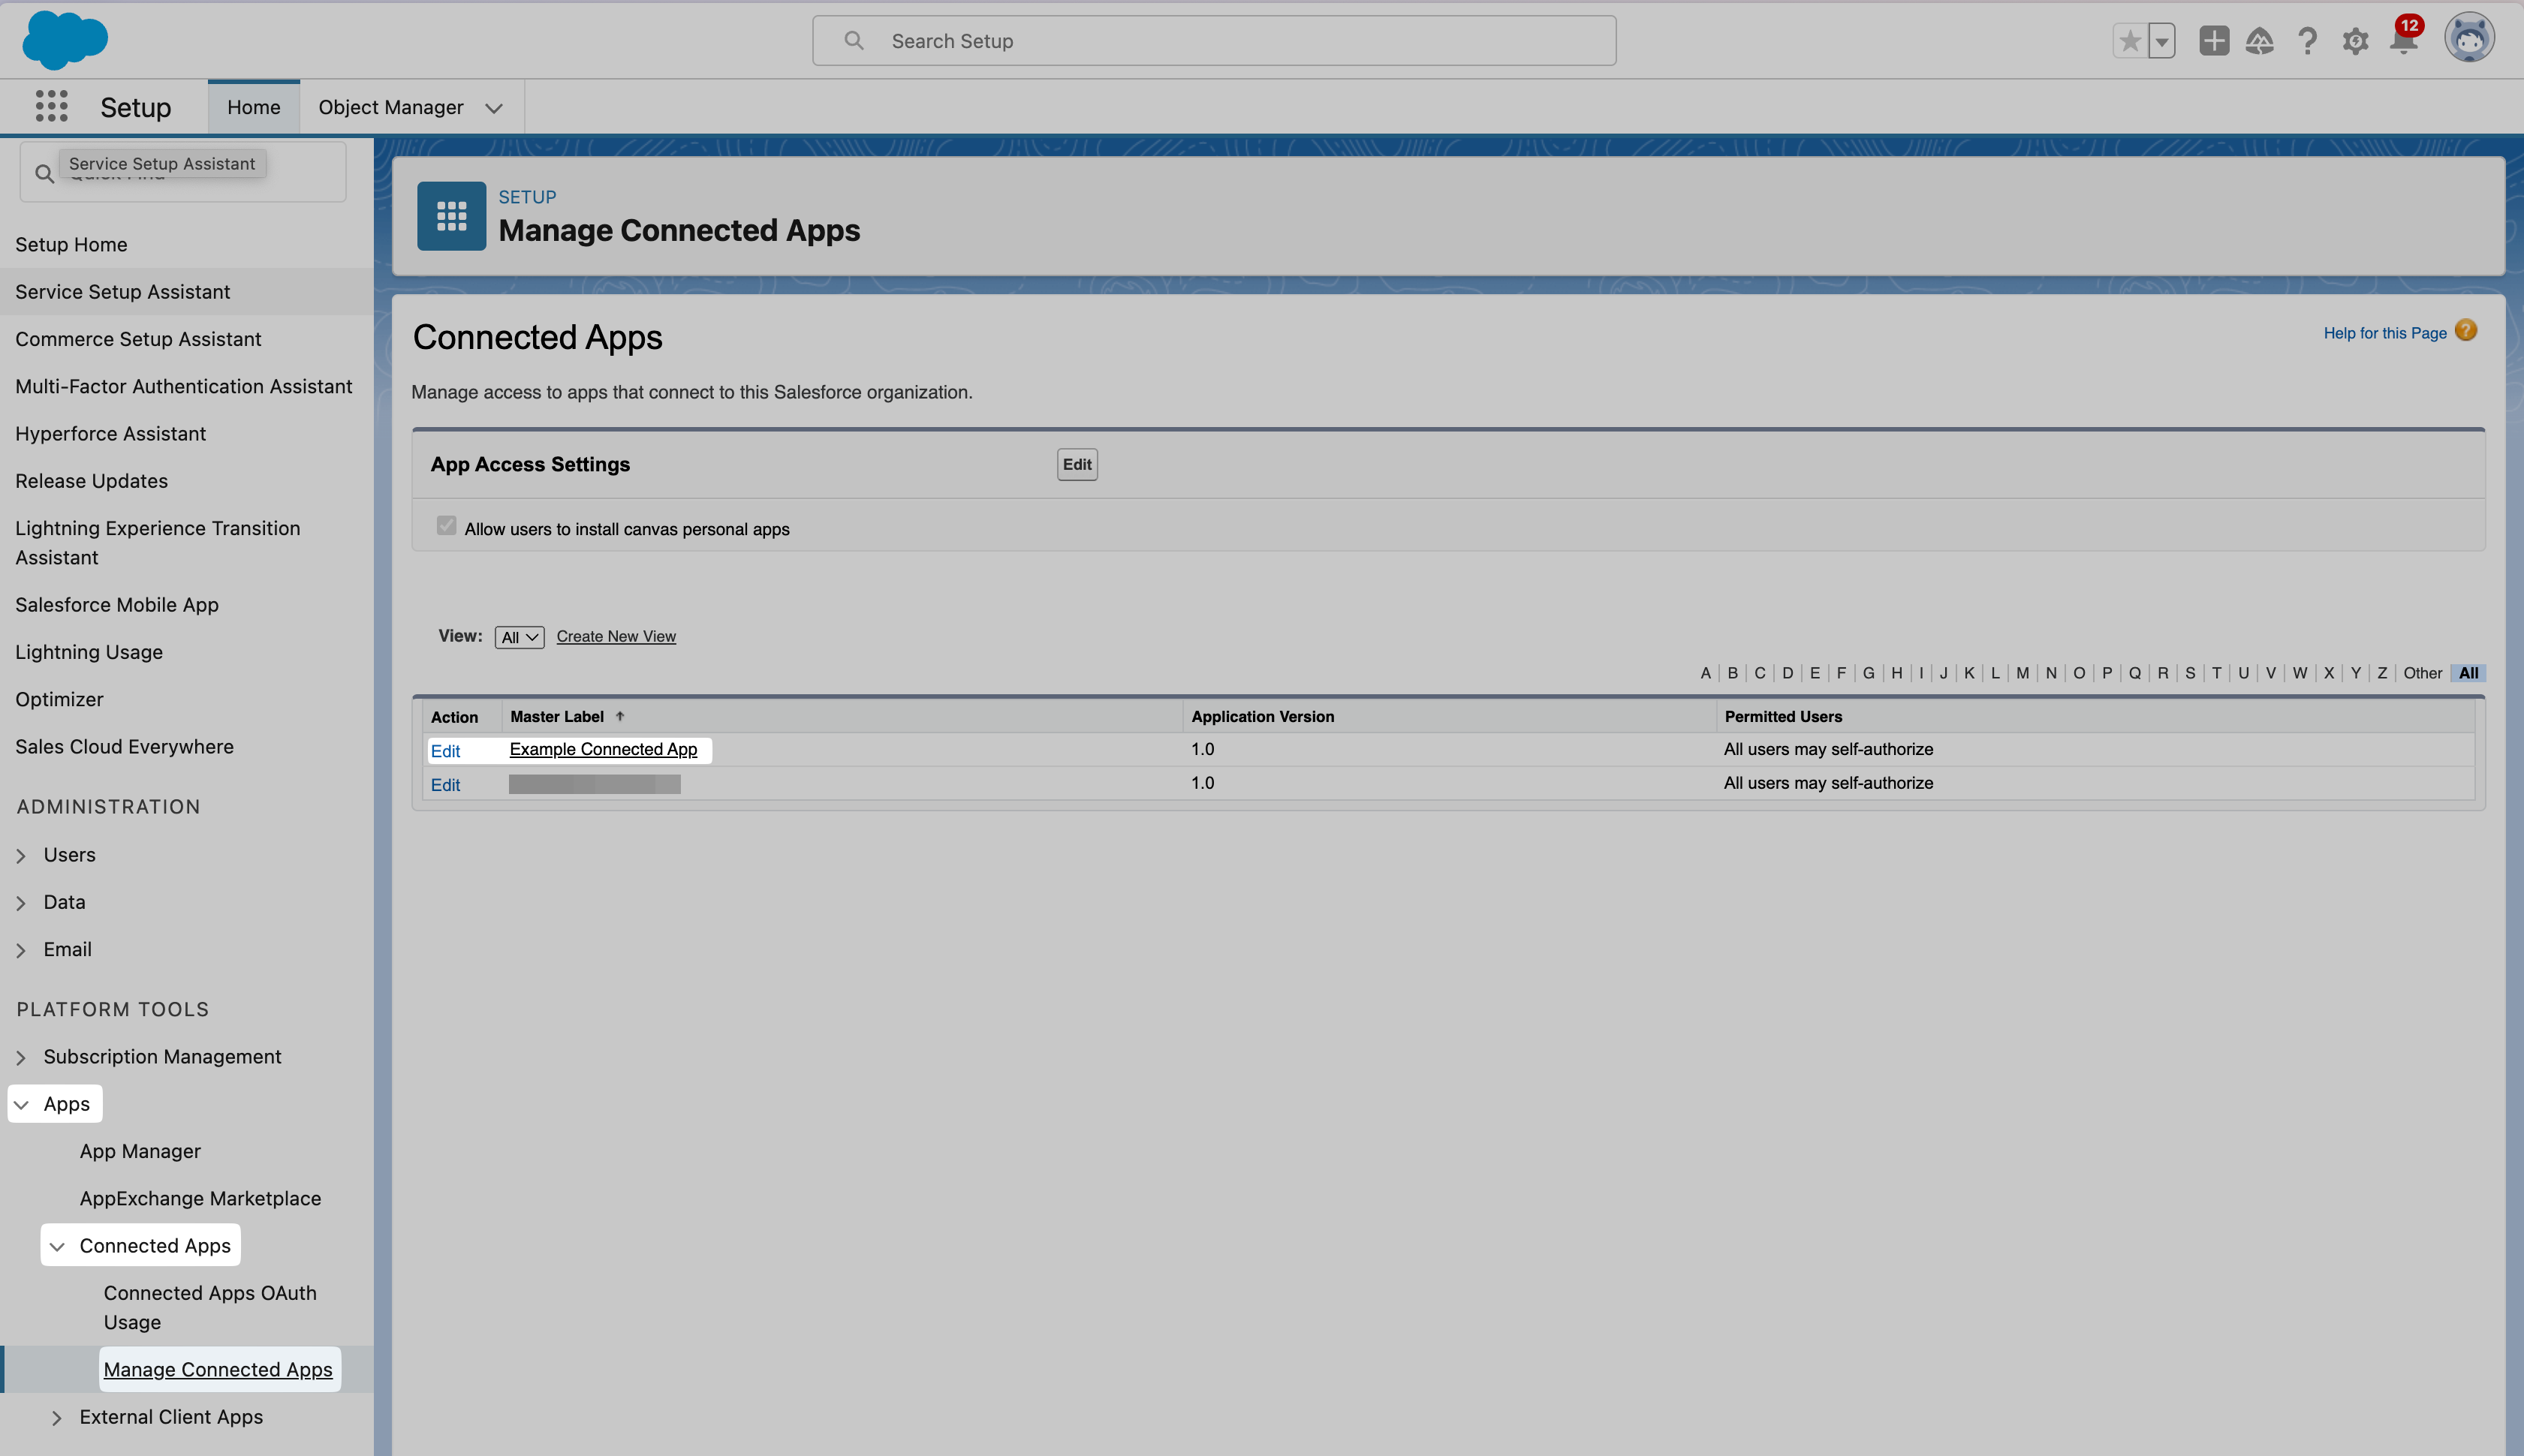
Task: Click the Trailhead guidance icon
Action: tap(2259, 41)
